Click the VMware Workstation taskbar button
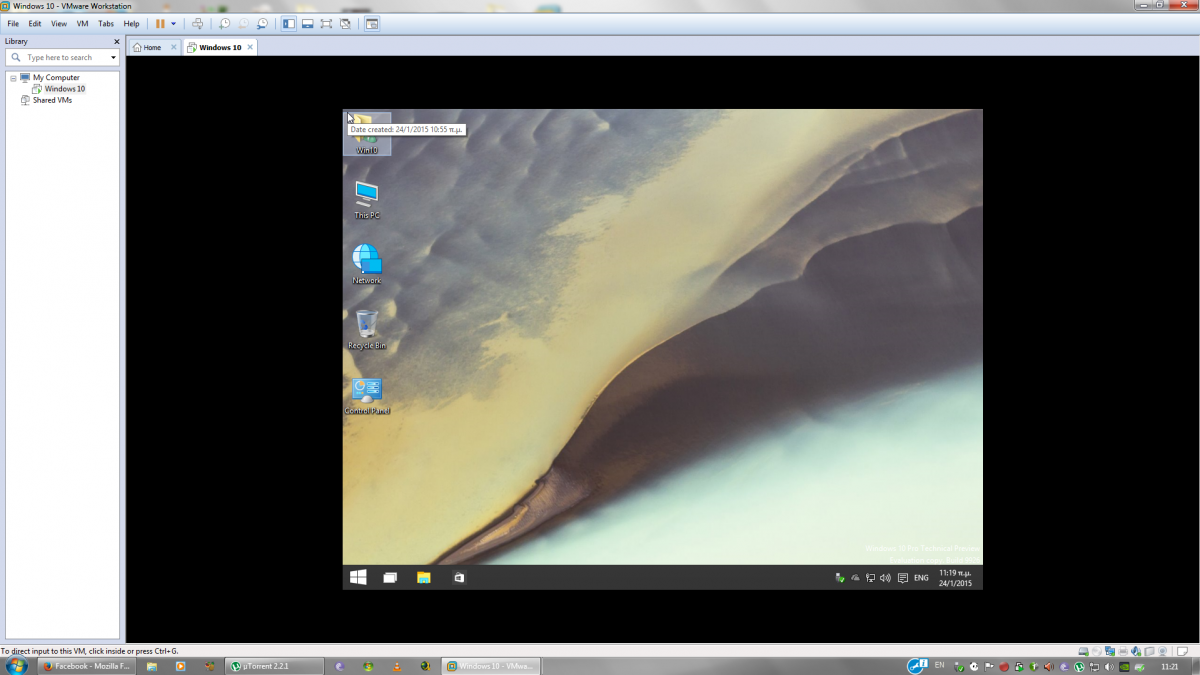The image size is (1200, 675). pos(492,666)
